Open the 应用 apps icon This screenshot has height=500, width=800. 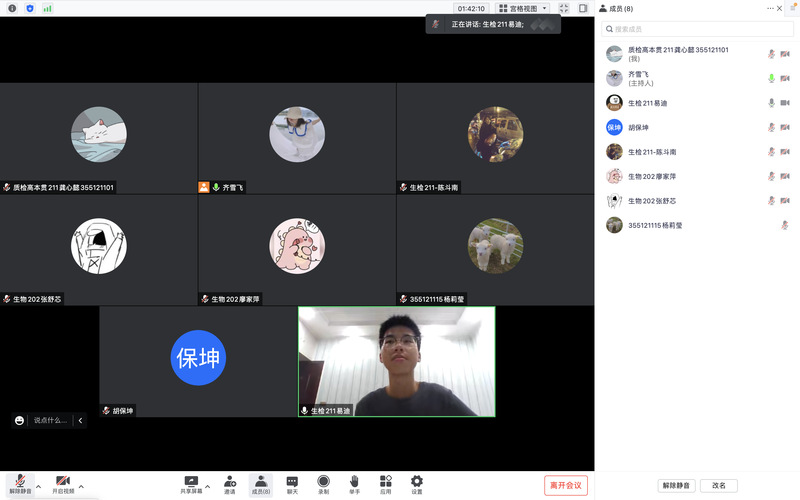pyautogui.click(x=386, y=482)
